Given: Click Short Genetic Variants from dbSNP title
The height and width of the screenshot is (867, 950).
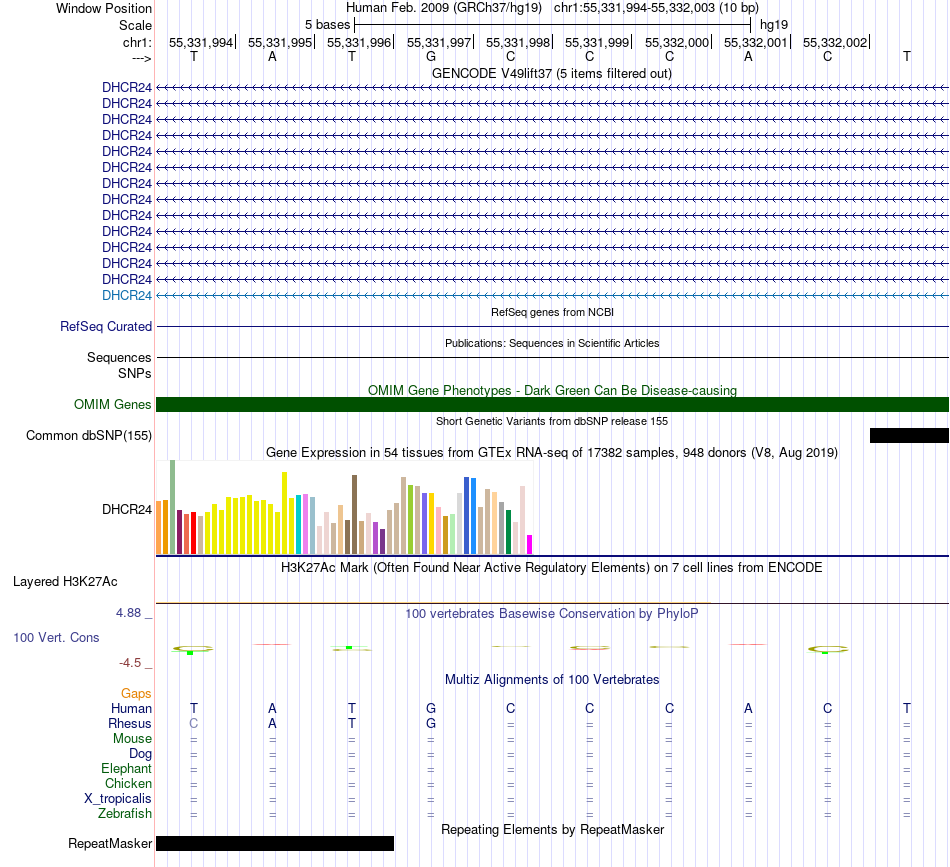Looking at the screenshot, I should click(552, 421).
